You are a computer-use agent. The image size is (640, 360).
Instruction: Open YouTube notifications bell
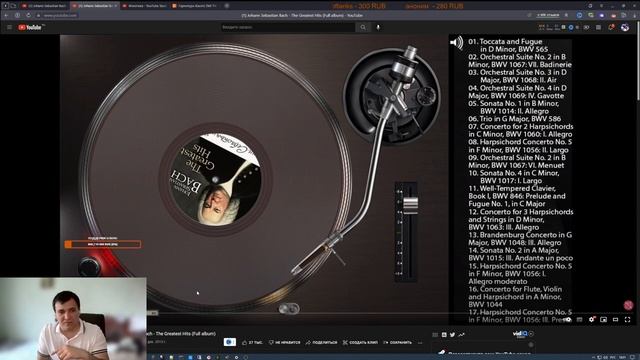tap(611, 27)
